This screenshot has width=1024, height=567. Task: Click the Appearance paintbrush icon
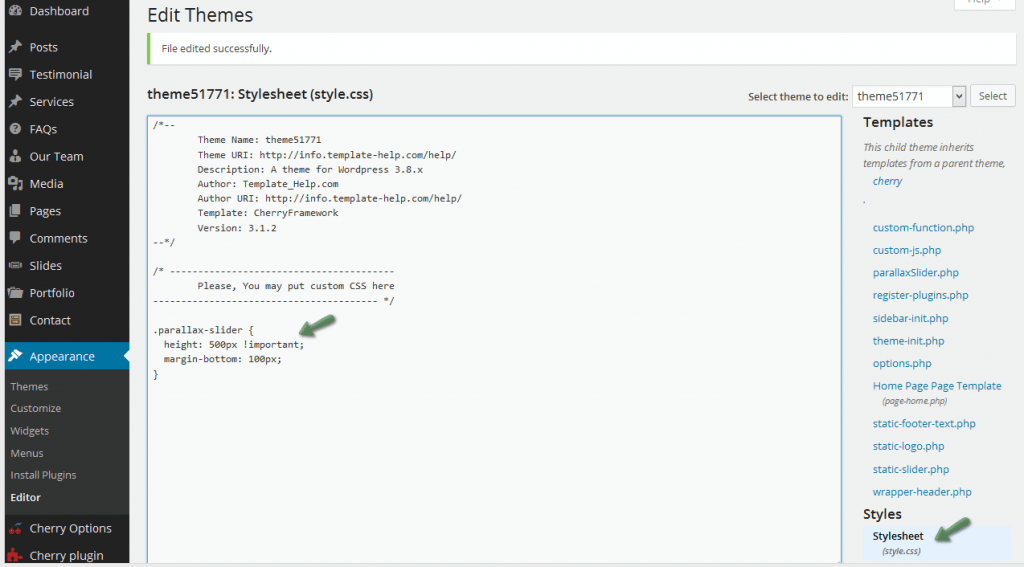tap(16, 356)
